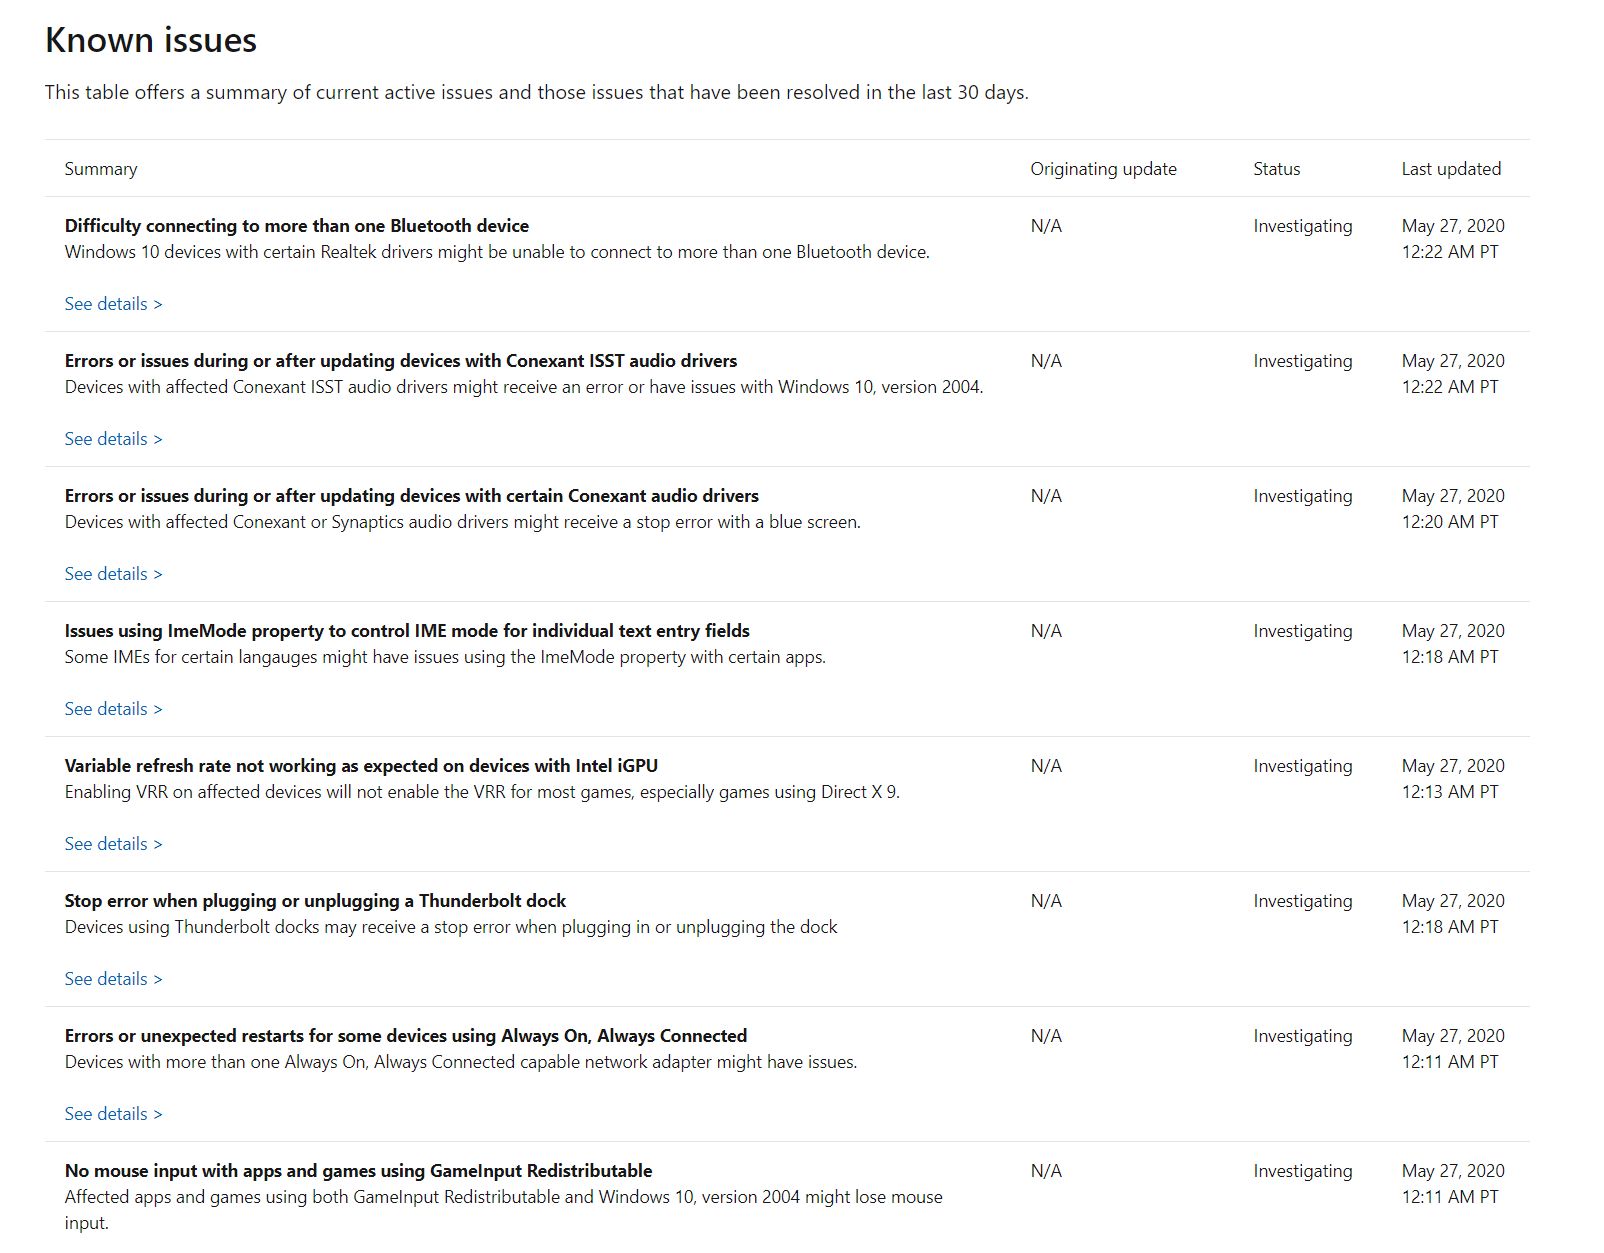
Task: Open See details for Conexant ISST audio issue
Action: click(113, 439)
